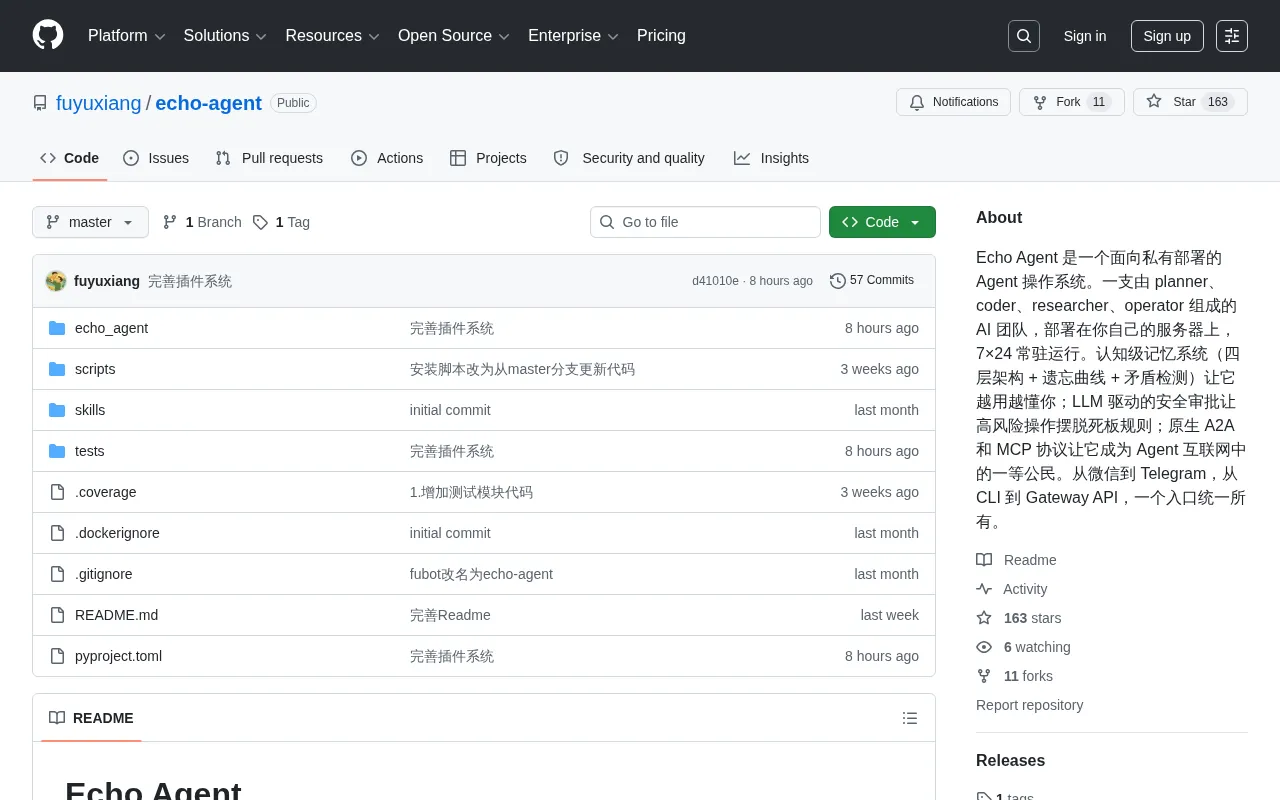Open the Notifications button

[x=954, y=102]
